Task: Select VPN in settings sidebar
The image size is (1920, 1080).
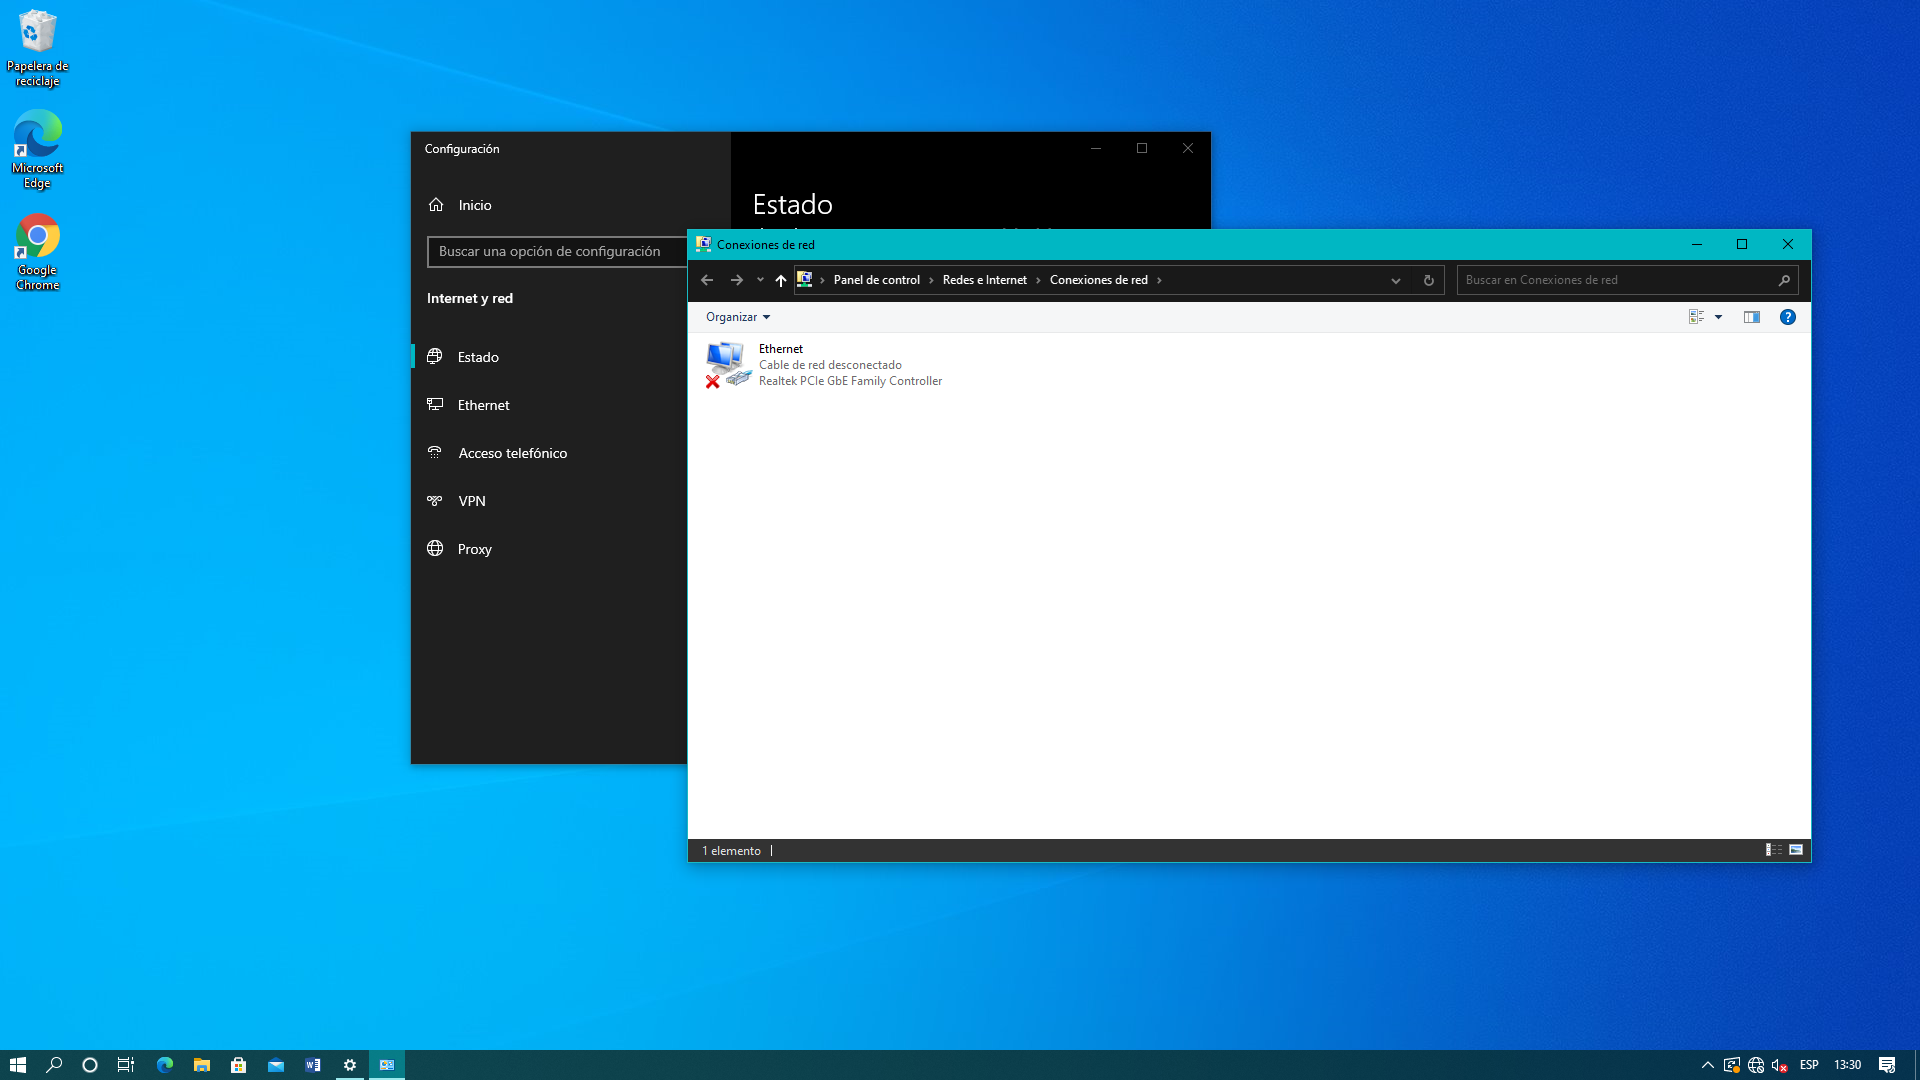Action: click(x=471, y=501)
